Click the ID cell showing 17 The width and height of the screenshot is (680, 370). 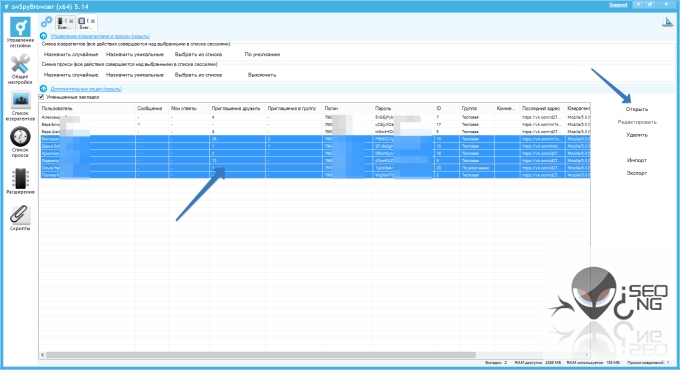click(x=446, y=124)
